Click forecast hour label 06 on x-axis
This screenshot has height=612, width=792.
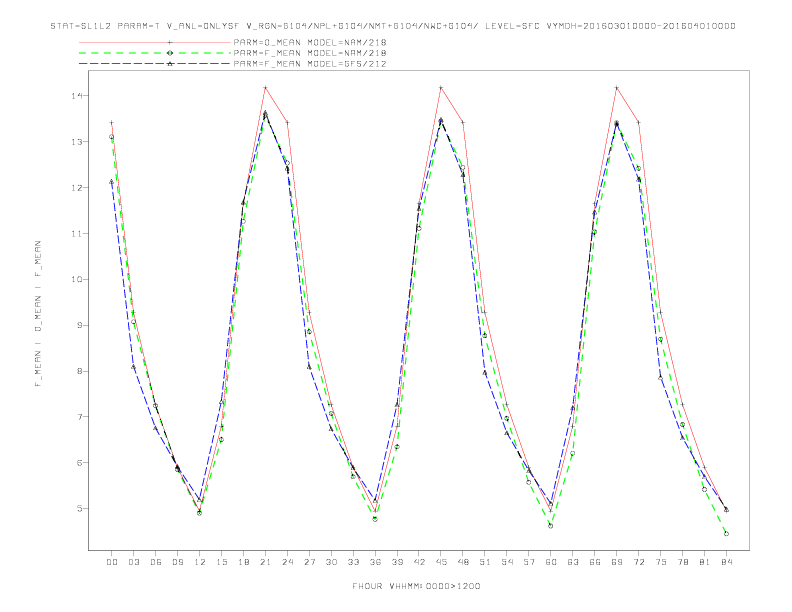point(156,562)
